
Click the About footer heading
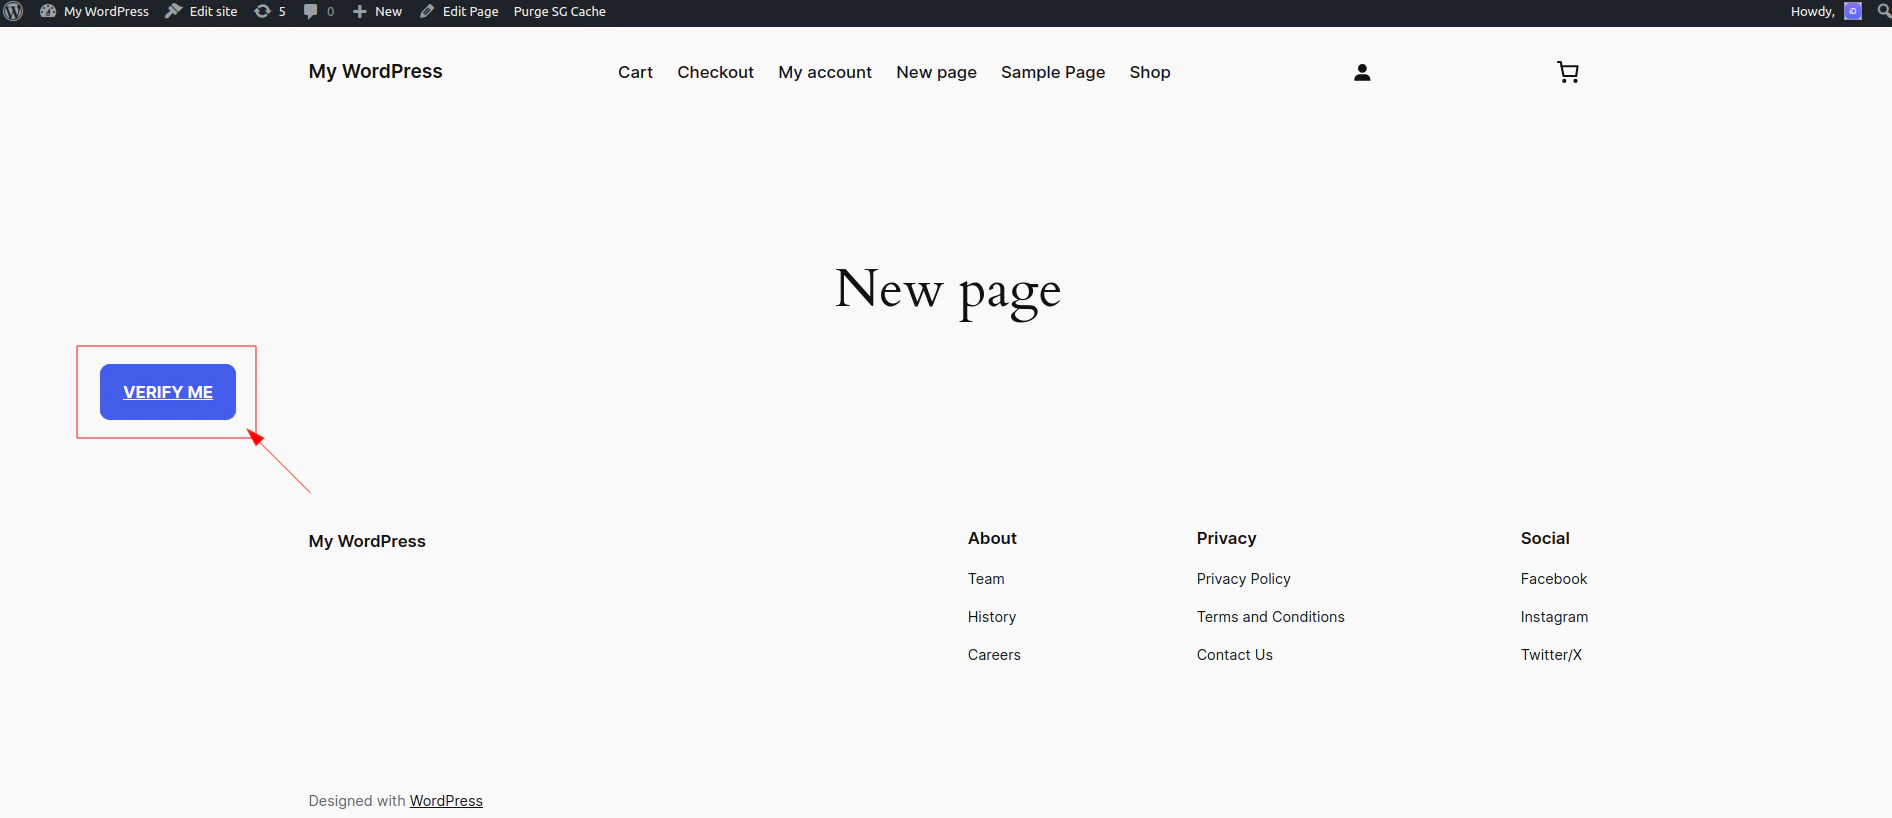pos(992,538)
